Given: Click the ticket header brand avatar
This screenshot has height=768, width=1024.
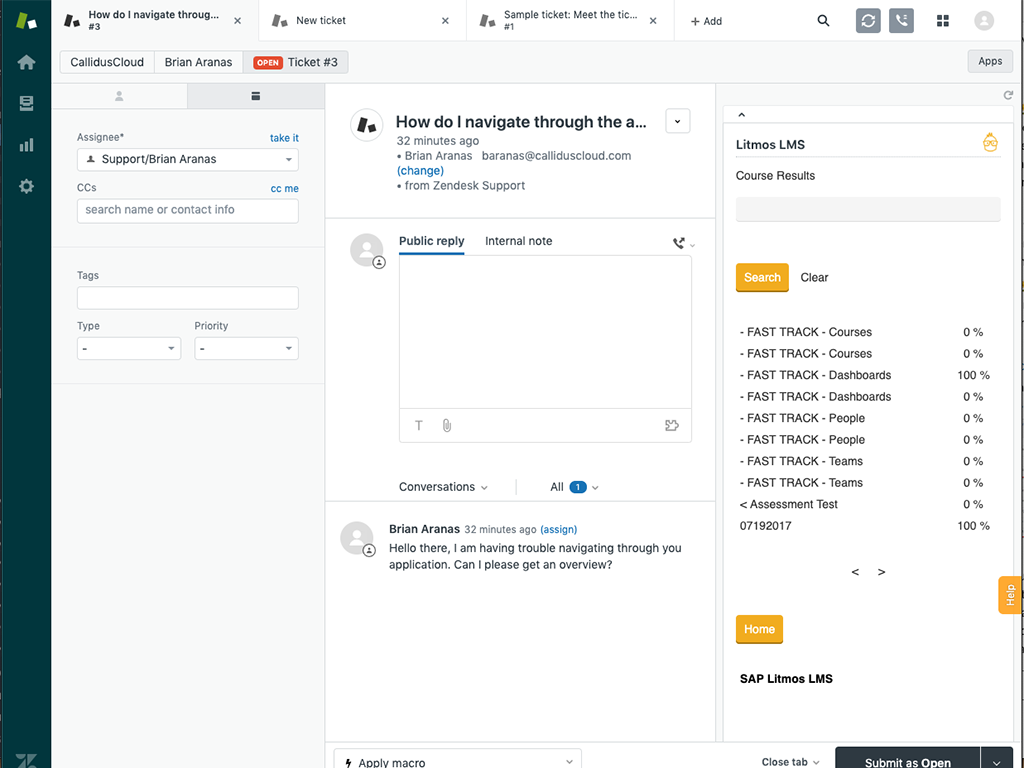Looking at the screenshot, I should 366,125.
